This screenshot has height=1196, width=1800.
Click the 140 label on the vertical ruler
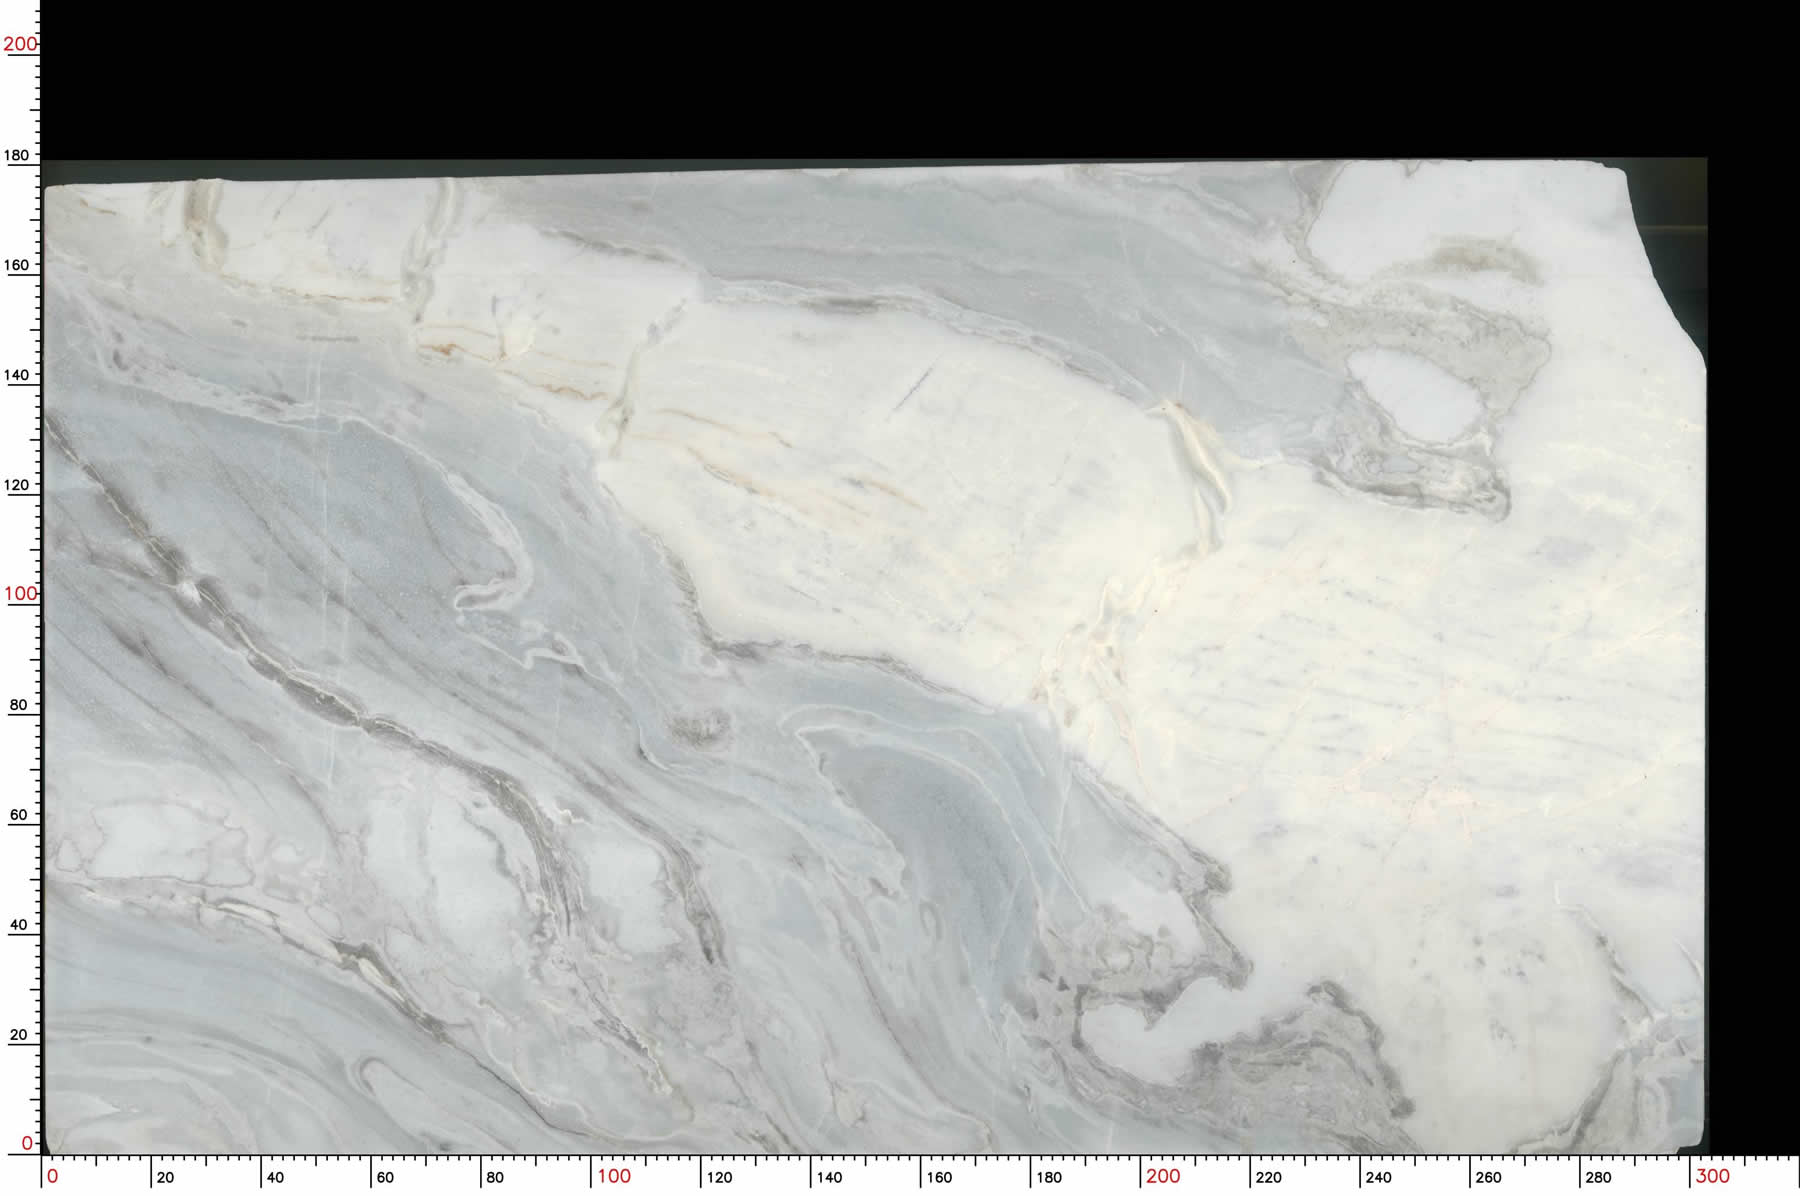click(x=17, y=375)
